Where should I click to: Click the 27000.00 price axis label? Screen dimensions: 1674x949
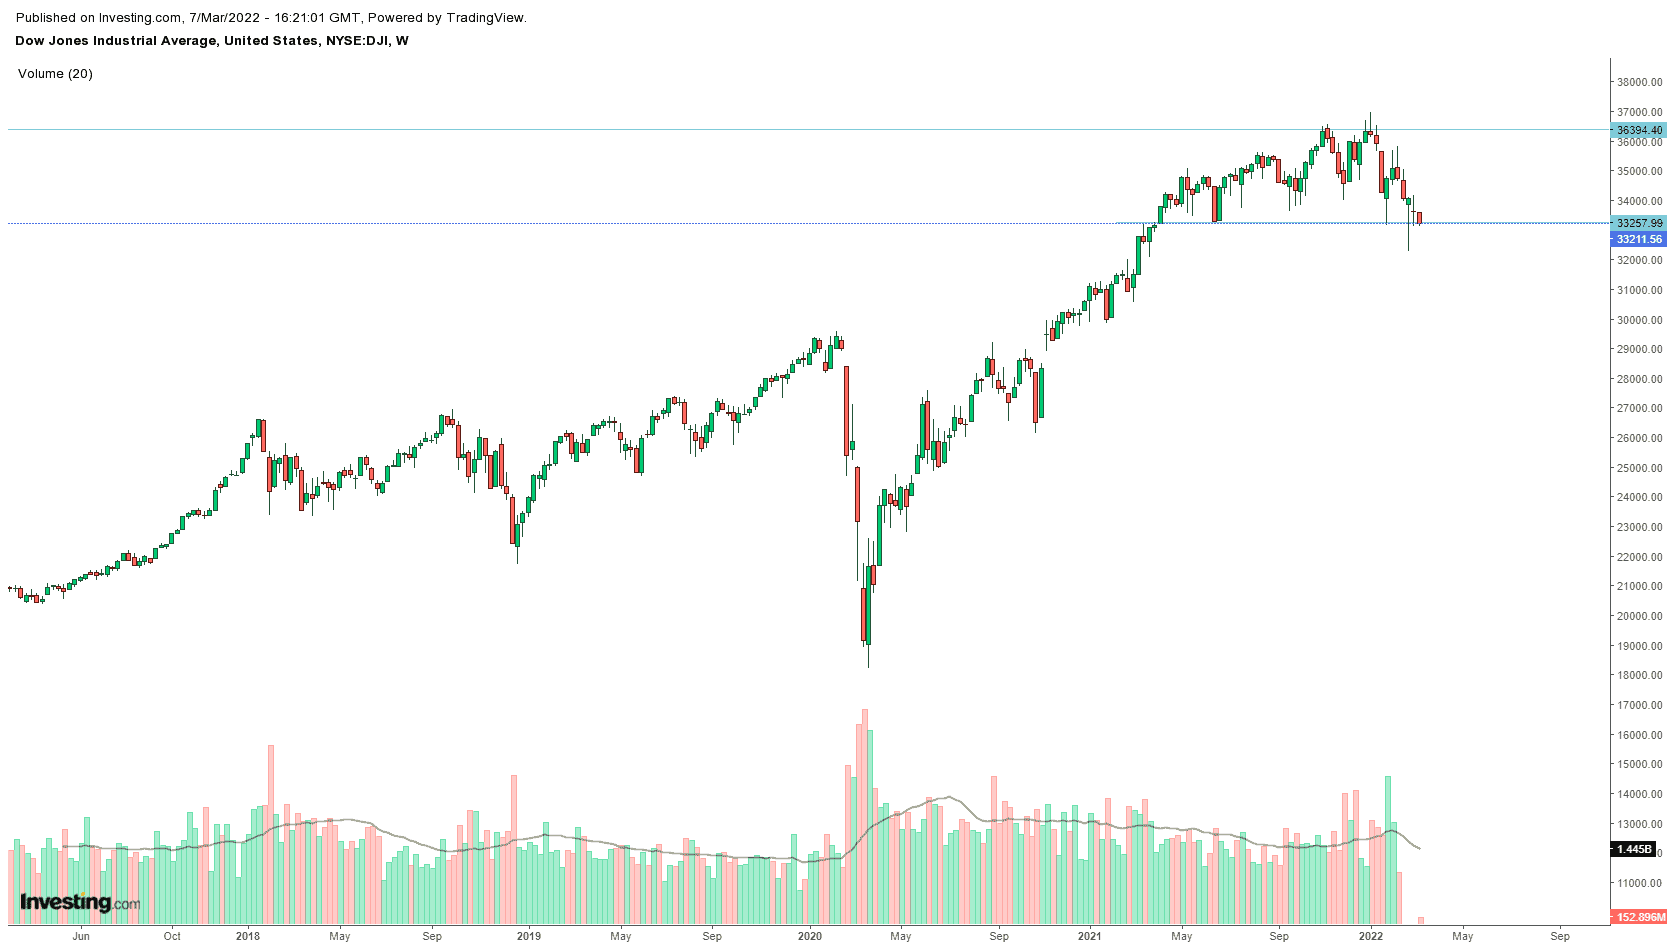[x=1640, y=409]
